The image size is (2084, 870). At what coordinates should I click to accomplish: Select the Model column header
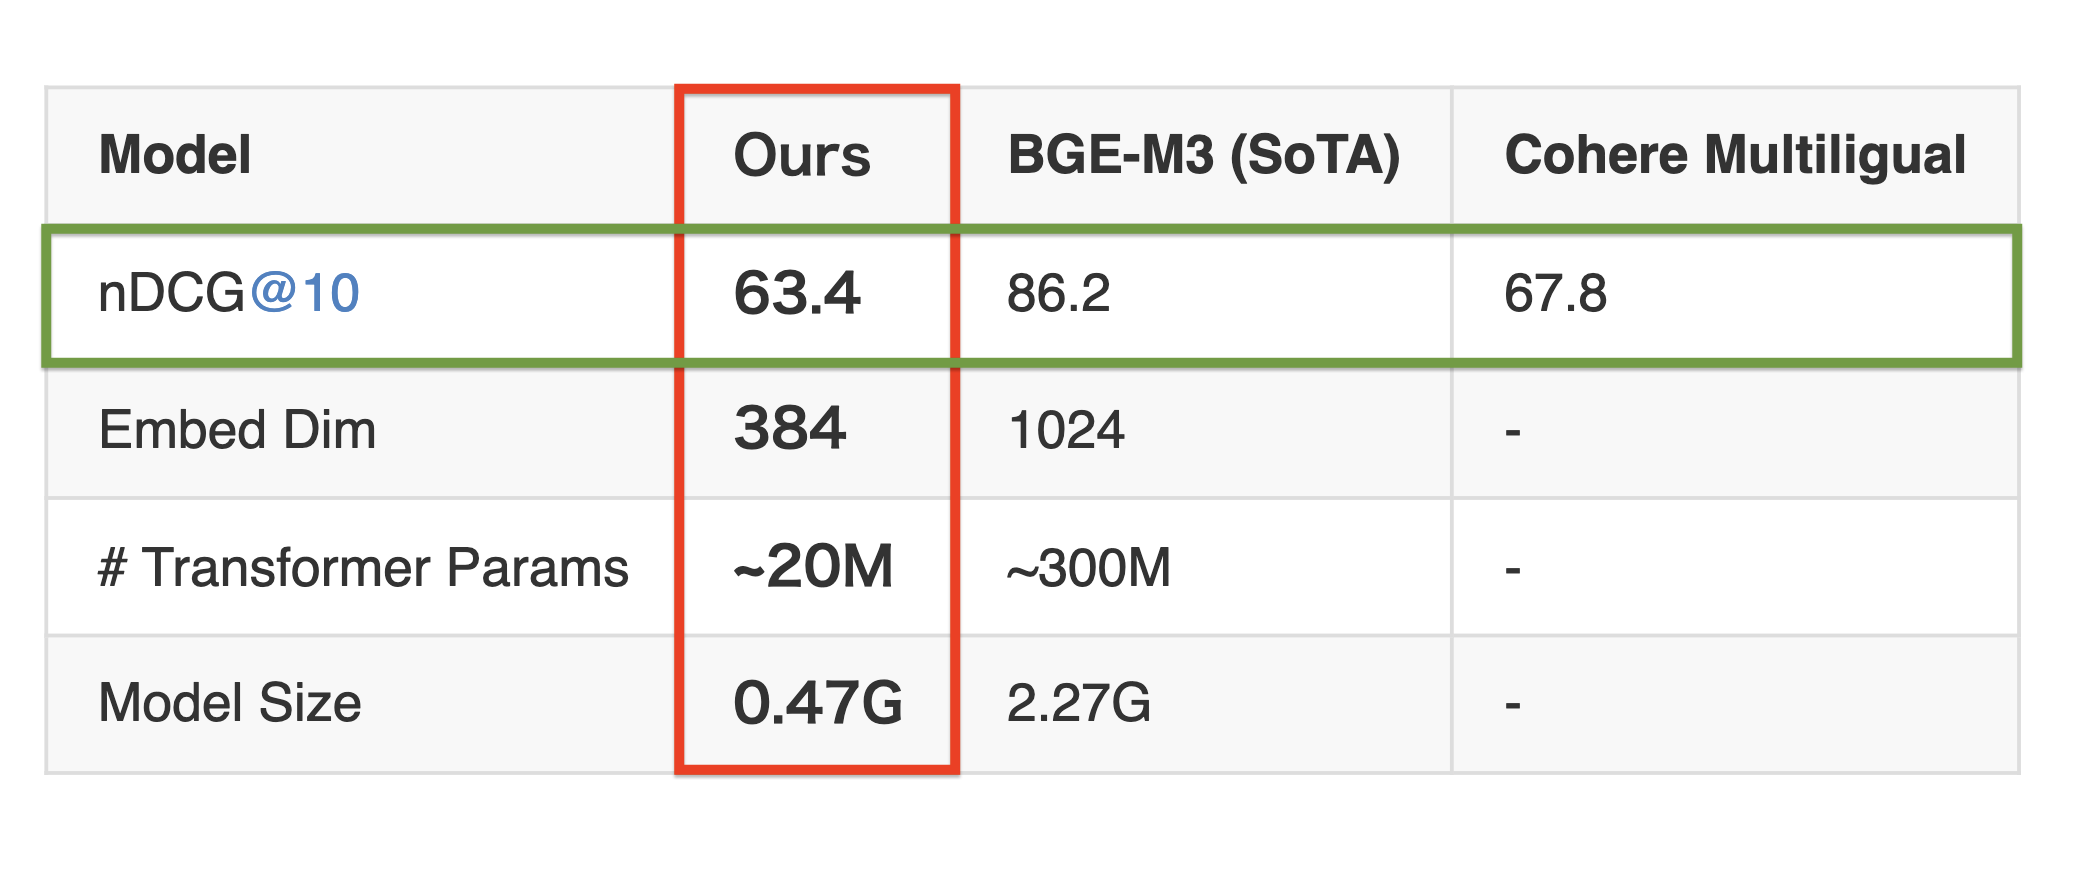click(x=175, y=155)
